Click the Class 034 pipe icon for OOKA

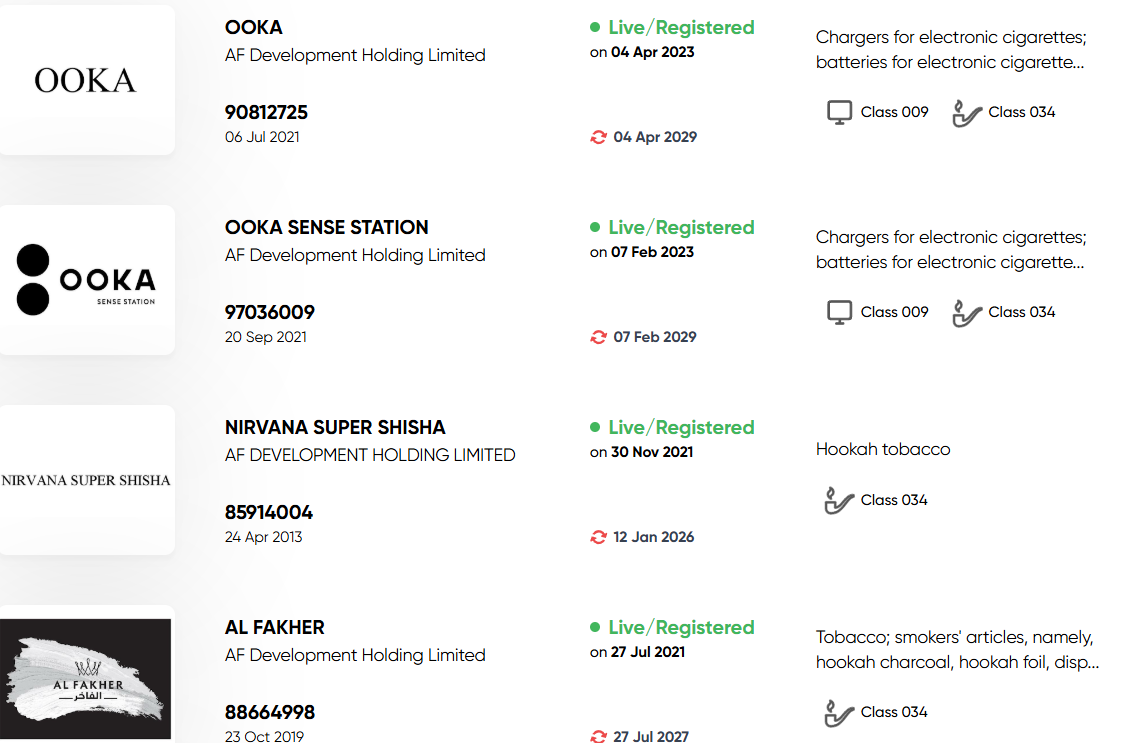(967, 113)
